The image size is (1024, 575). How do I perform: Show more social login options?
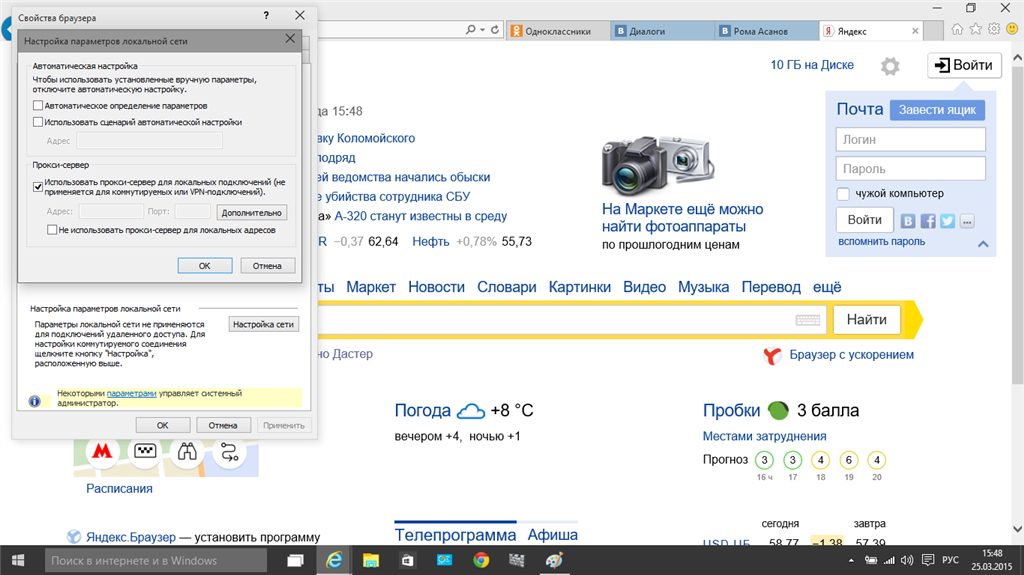967,221
